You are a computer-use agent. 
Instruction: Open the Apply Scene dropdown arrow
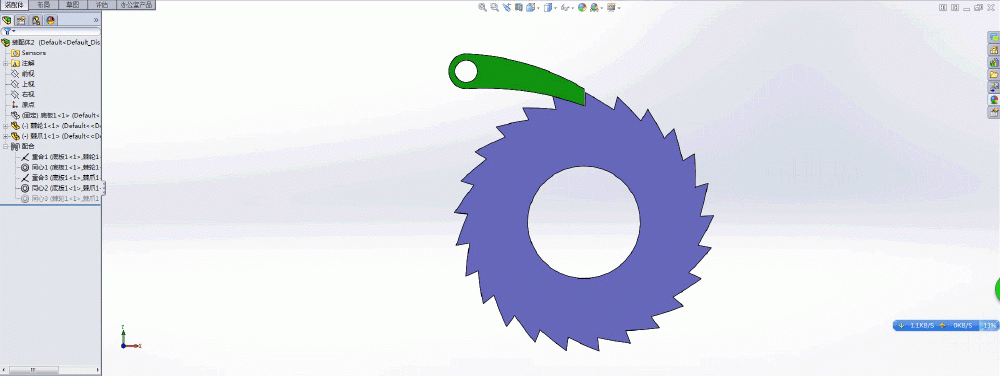coord(602,8)
